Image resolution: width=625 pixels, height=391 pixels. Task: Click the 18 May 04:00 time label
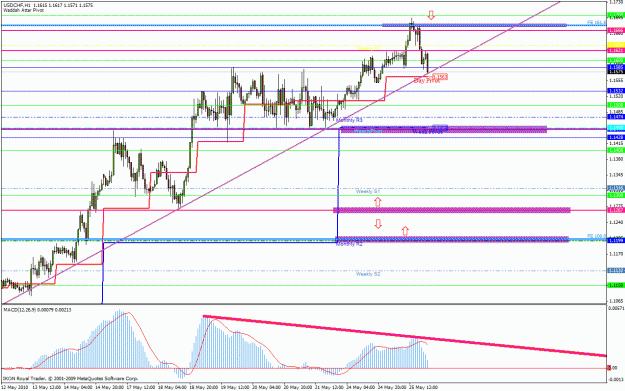coord(173,387)
